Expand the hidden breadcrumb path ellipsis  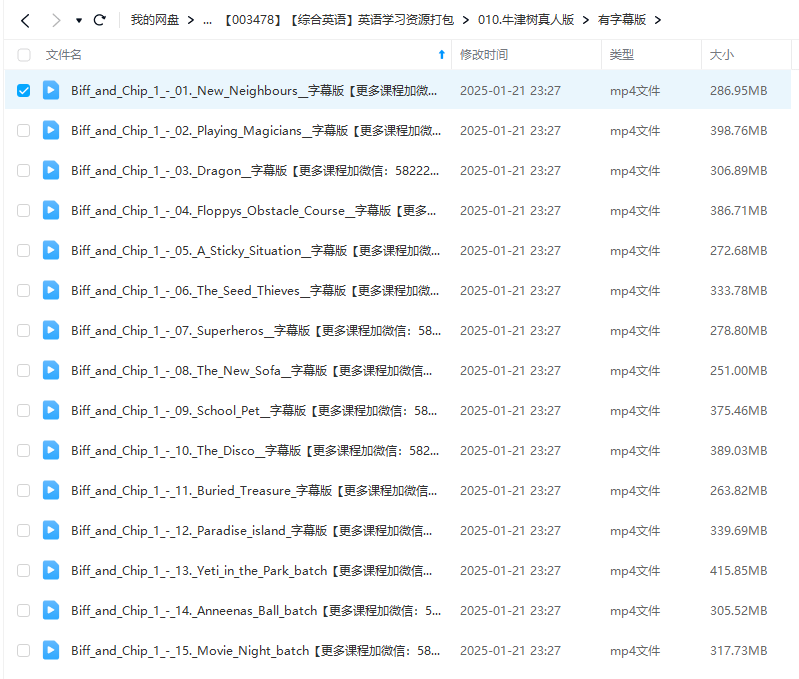[x=207, y=20]
